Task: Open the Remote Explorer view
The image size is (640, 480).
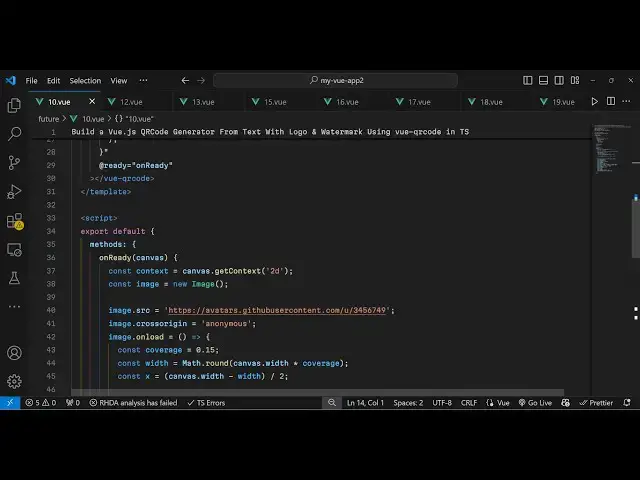Action: (14, 249)
